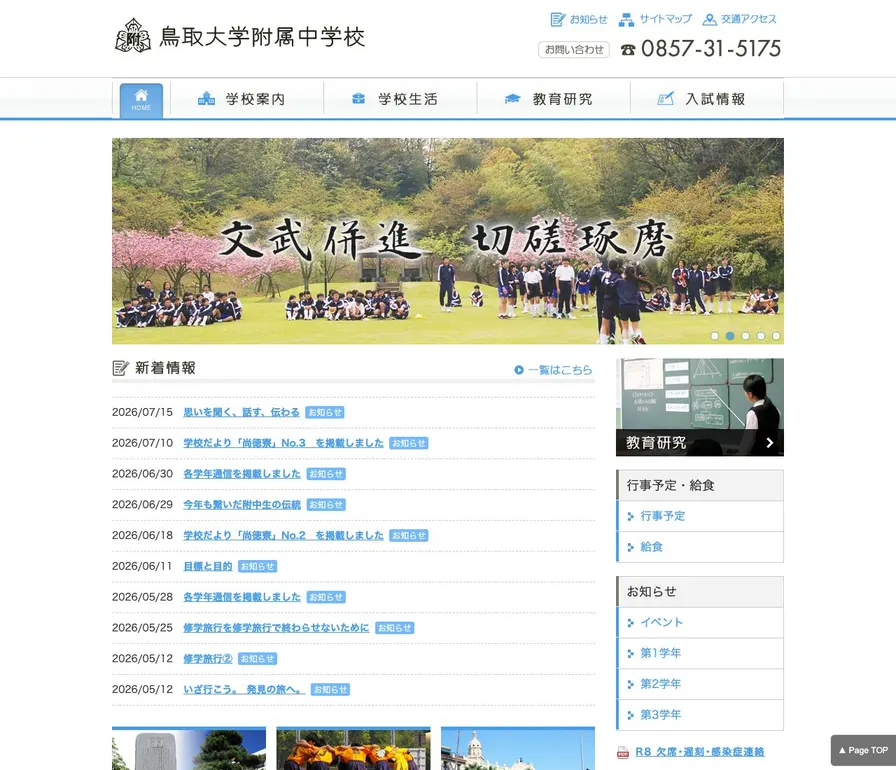Click お知らせ tag beside 目標と目的
Viewport: 896px width, 770px height.
pyautogui.click(x=257, y=567)
